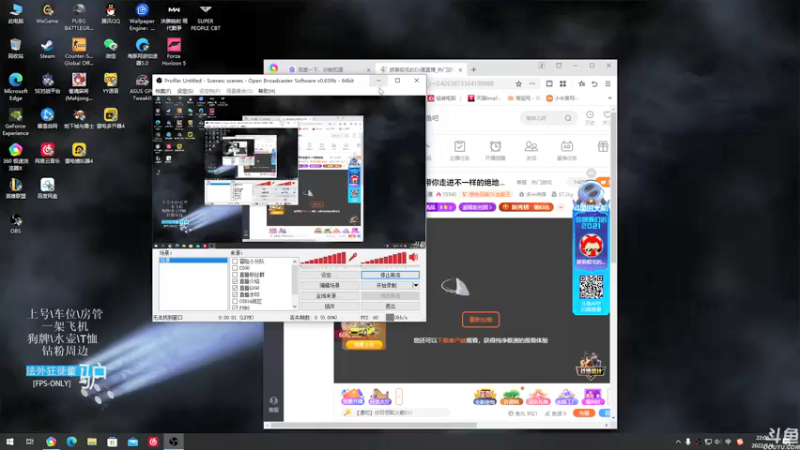Click the Exit button in OBS
Viewport: 800px width, 450px height.
tap(390, 306)
